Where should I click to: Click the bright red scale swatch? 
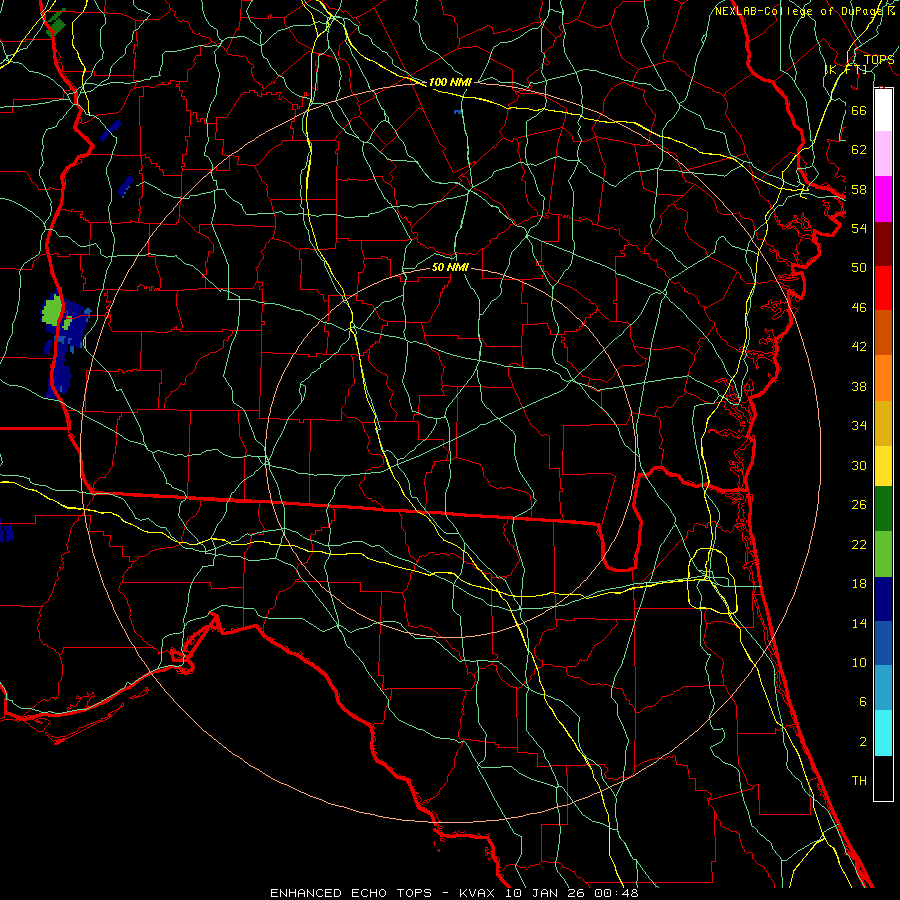coord(883,288)
